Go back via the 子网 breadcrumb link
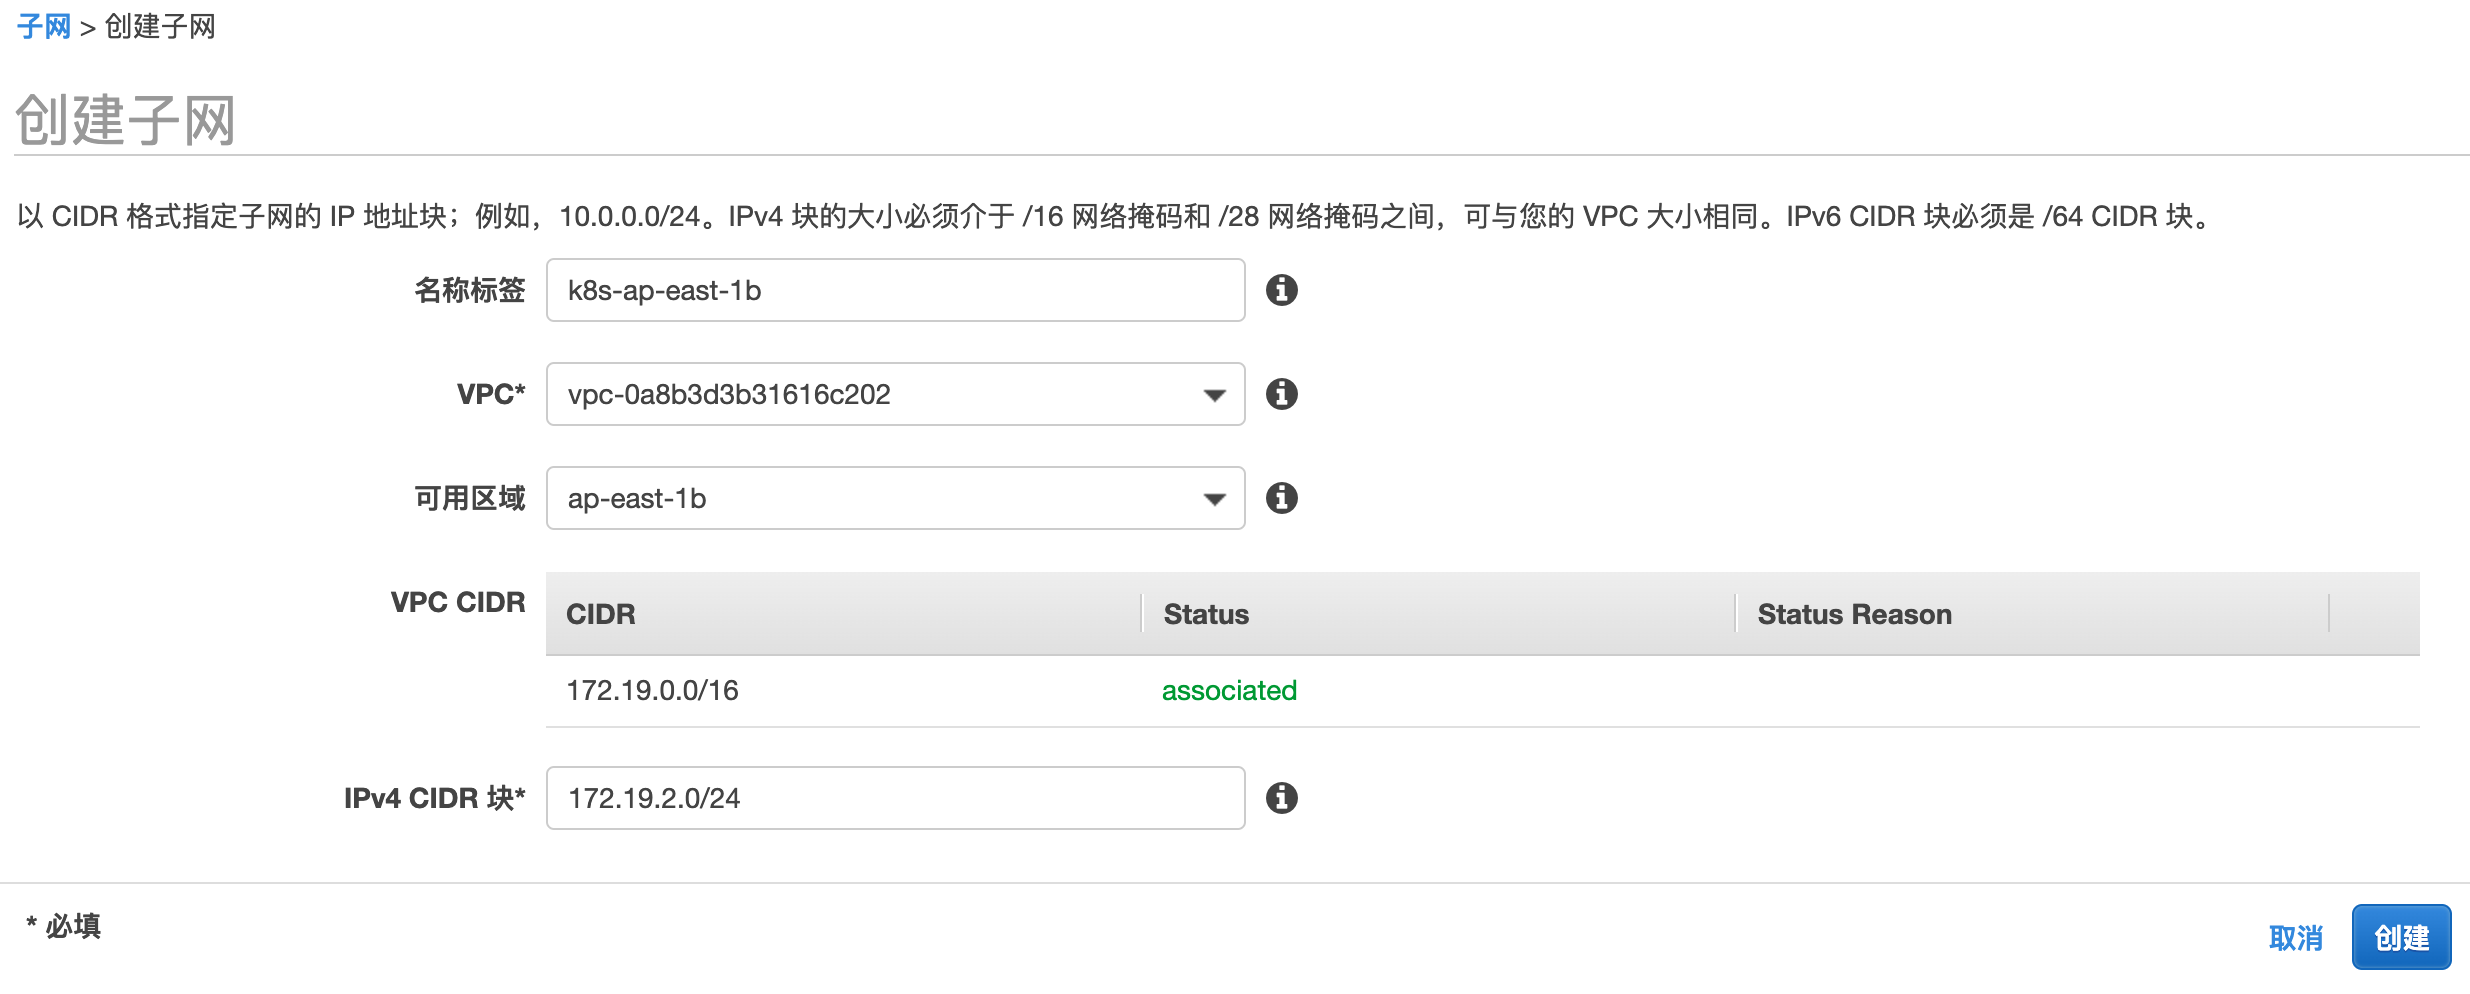 (x=44, y=27)
